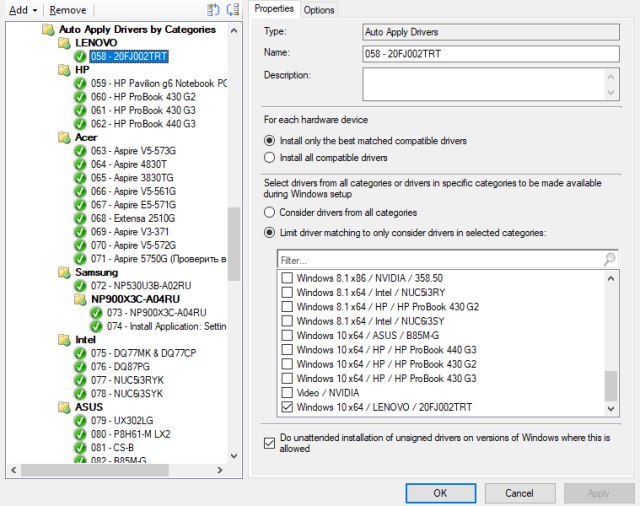Click green check icon of 081 - CS-B
Viewport: 640px width, 506px height.
coord(80,447)
